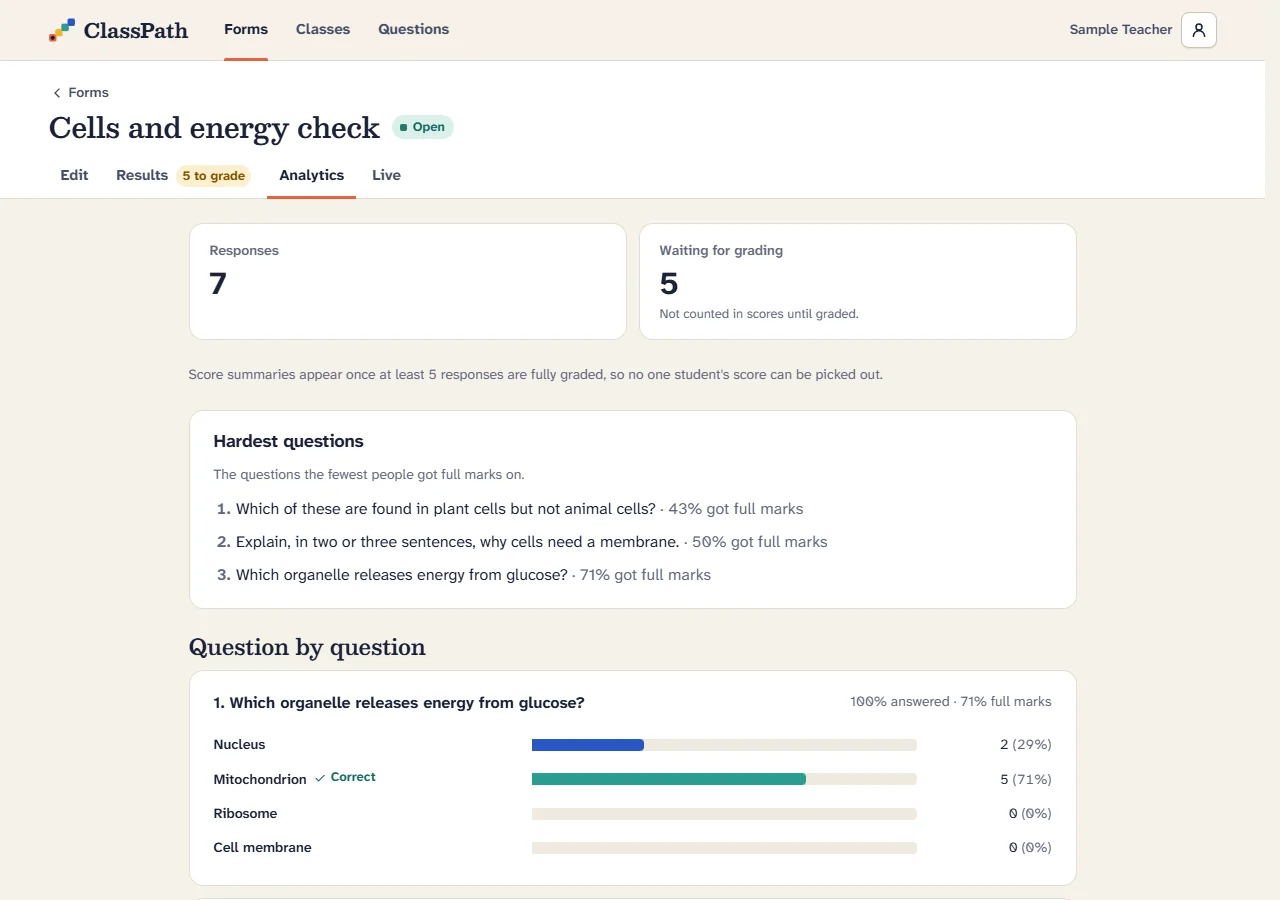Click the Mitochondrion green progress bar
The image size is (1280, 900).
(x=669, y=779)
